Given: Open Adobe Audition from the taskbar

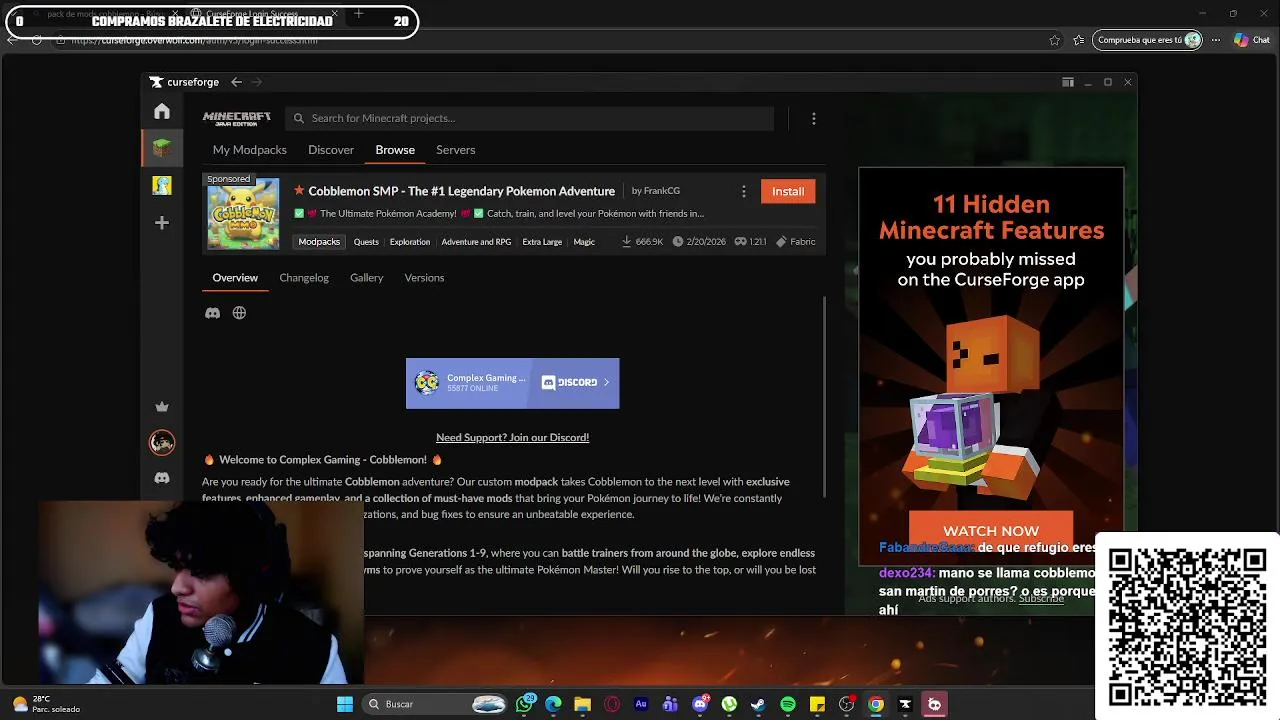Looking at the screenshot, I should [x=641, y=704].
